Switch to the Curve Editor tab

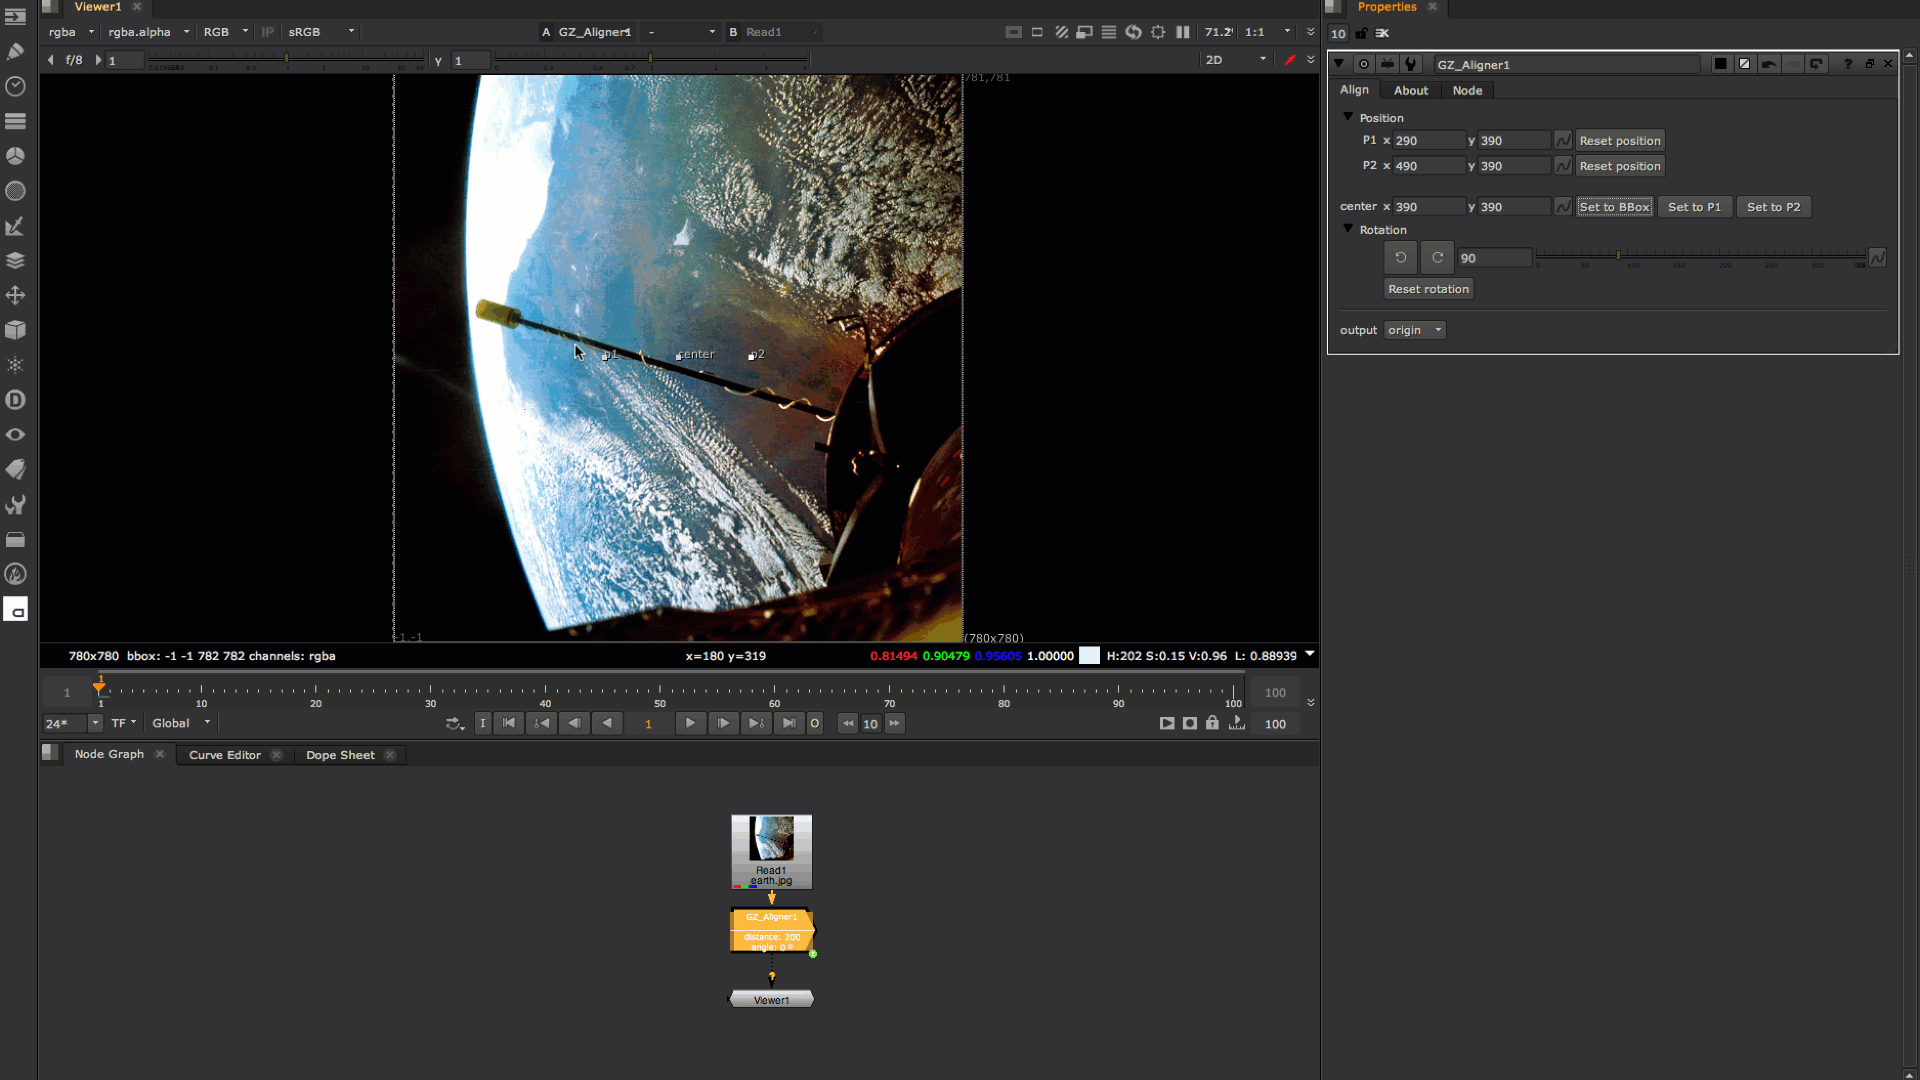coord(224,755)
